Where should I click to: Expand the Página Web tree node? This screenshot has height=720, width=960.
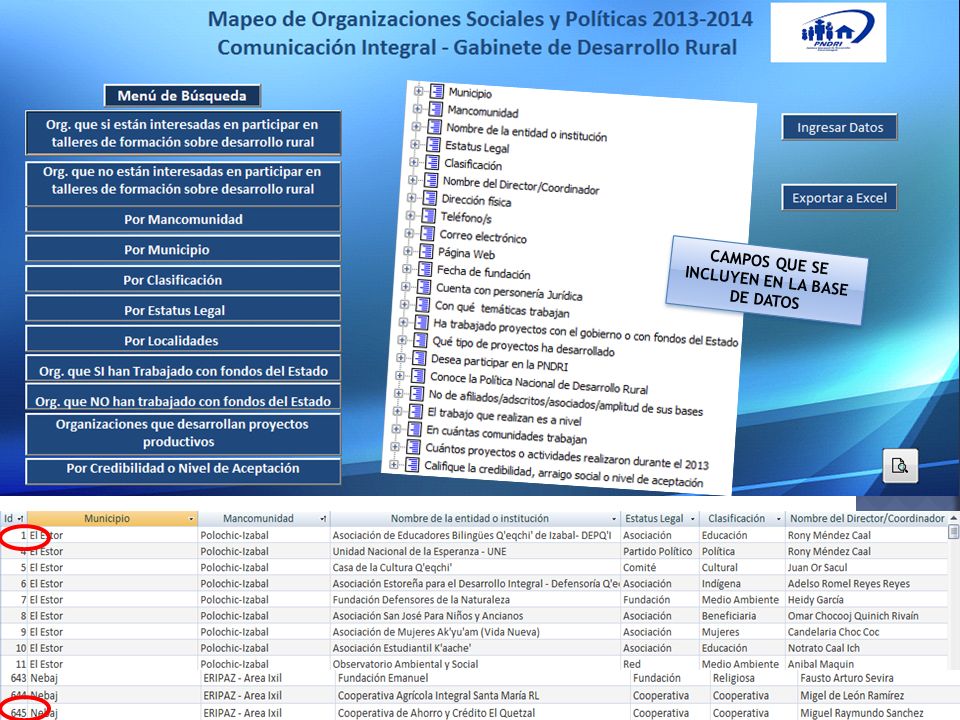click(x=408, y=251)
